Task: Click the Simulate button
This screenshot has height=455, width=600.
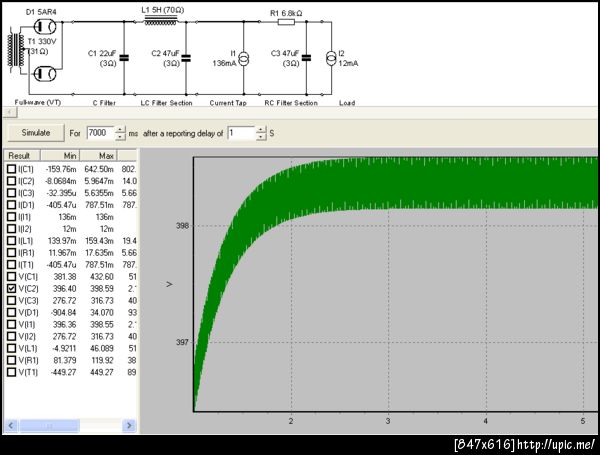Action: (x=36, y=133)
